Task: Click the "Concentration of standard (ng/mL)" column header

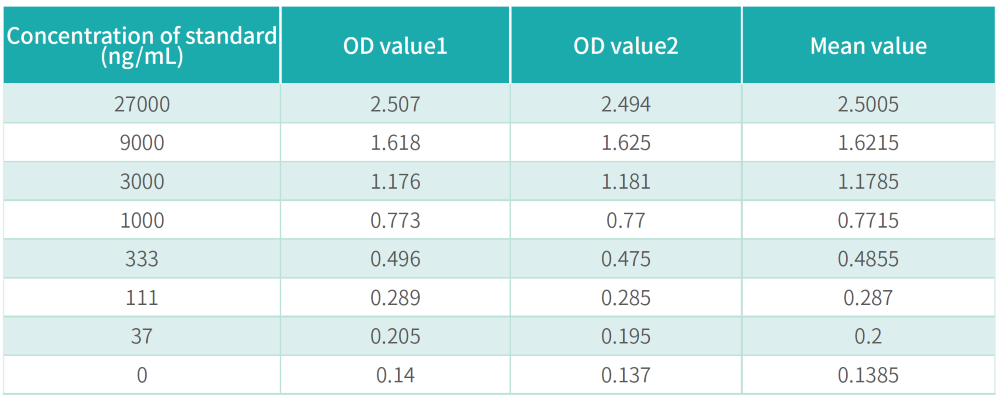Action: click(x=141, y=46)
